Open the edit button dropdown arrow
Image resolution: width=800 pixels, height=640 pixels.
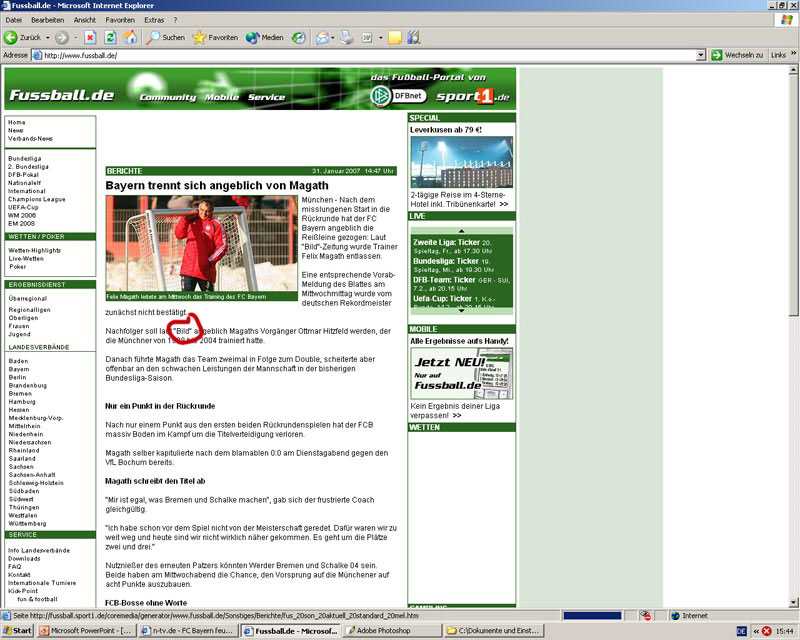(x=381, y=37)
